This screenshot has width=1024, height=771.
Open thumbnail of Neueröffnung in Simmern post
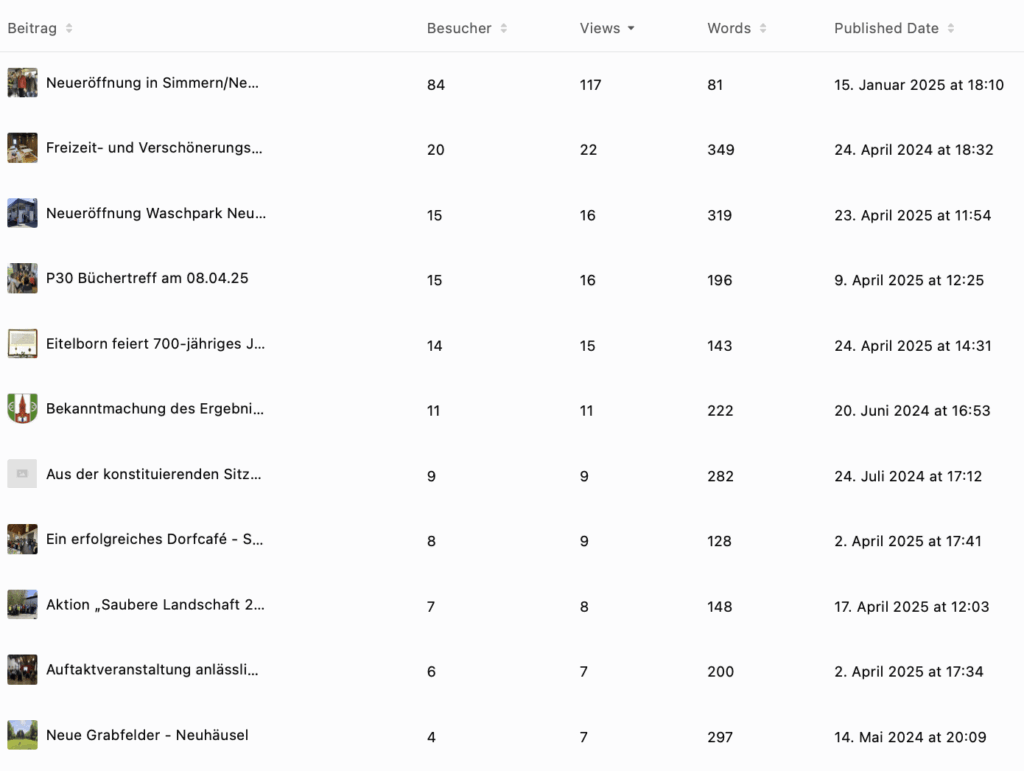click(x=22, y=83)
